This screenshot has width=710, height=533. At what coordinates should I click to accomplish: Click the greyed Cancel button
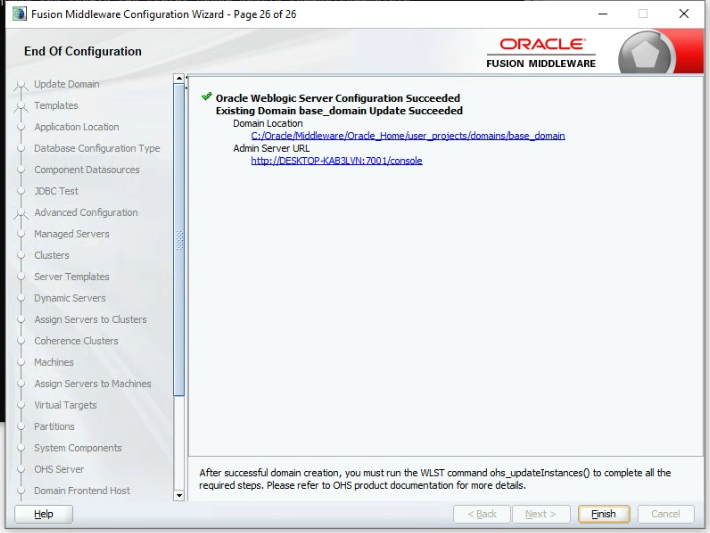pos(666,514)
